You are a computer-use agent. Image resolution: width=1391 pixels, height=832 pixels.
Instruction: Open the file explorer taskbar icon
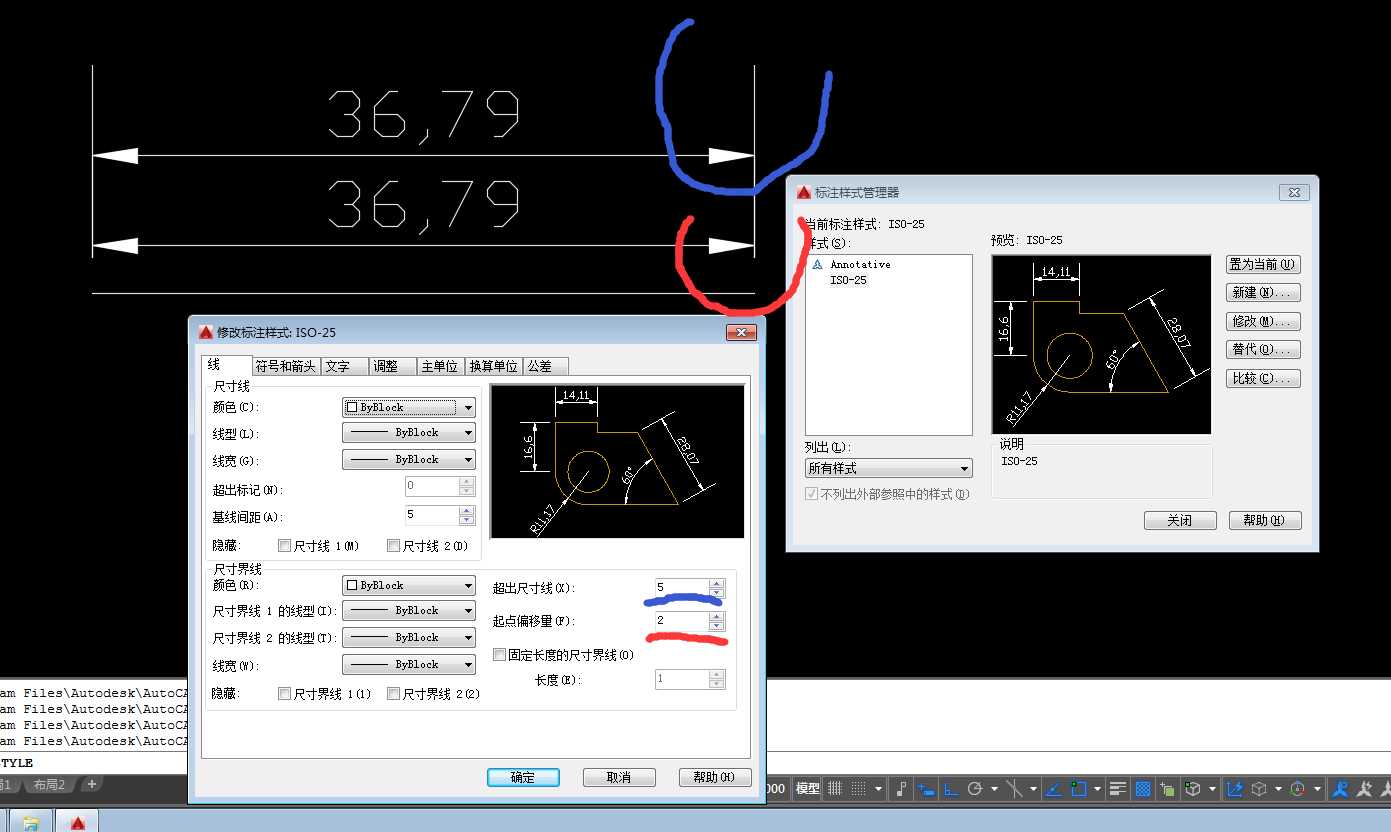pyautogui.click(x=31, y=823)
